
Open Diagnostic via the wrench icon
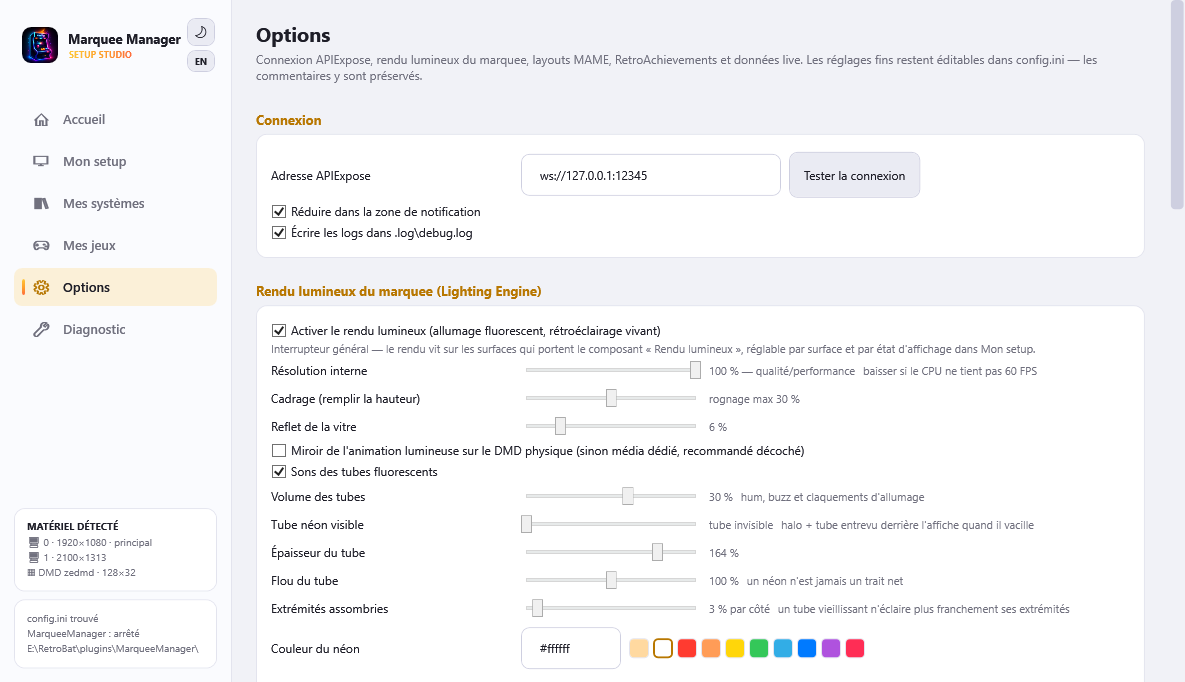(42, 329)
